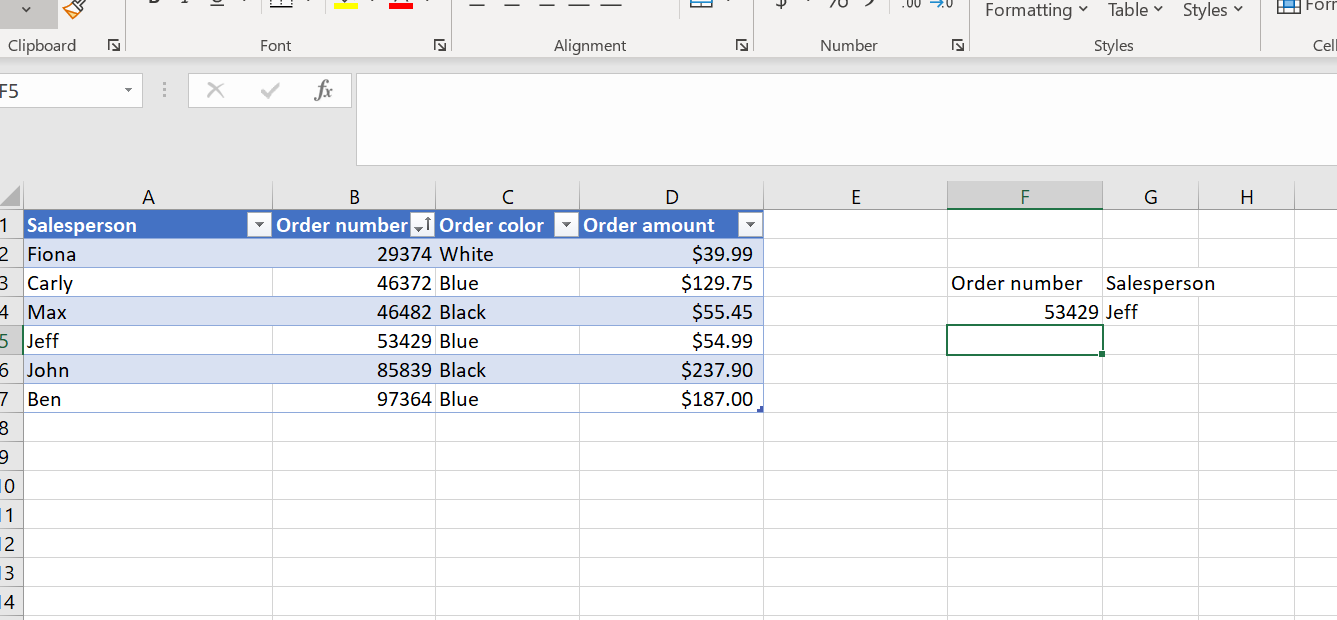Select Black cell in Max's row
This screenshot has width=1337, height=620.
[508, 312]
